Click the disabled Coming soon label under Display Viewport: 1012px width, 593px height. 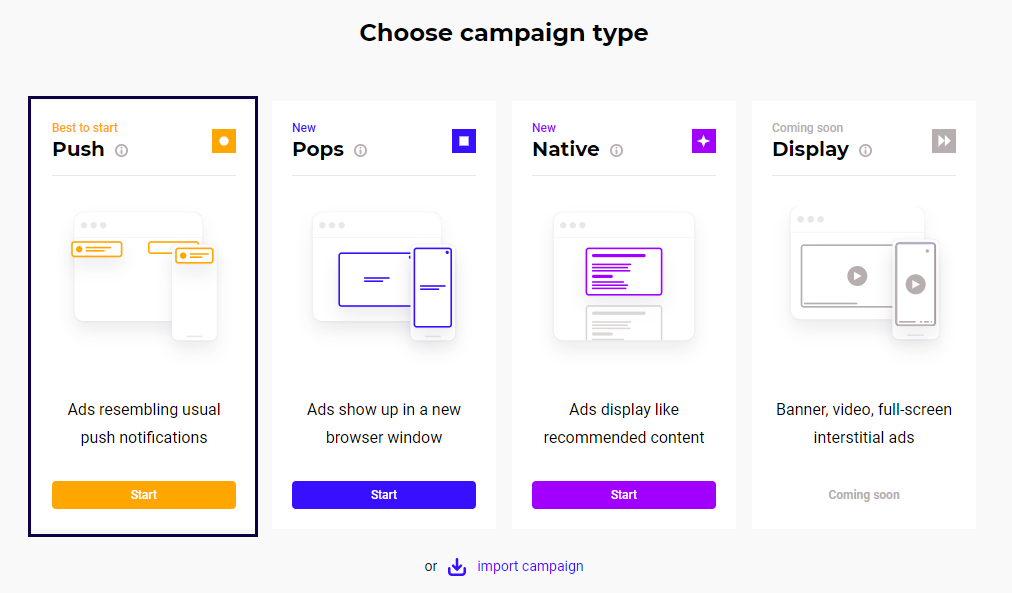click(864, 495)
